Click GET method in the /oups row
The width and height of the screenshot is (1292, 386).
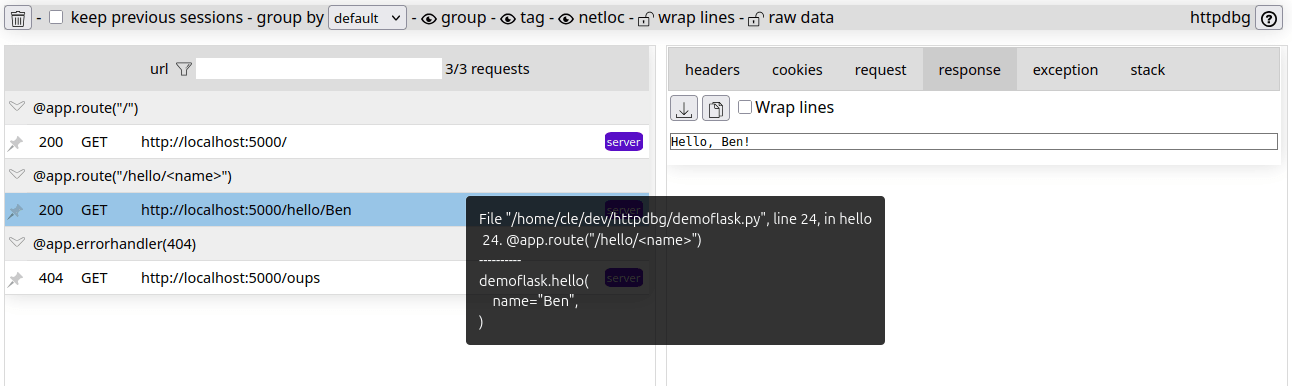pyautogui.click(x=94, y=278)
